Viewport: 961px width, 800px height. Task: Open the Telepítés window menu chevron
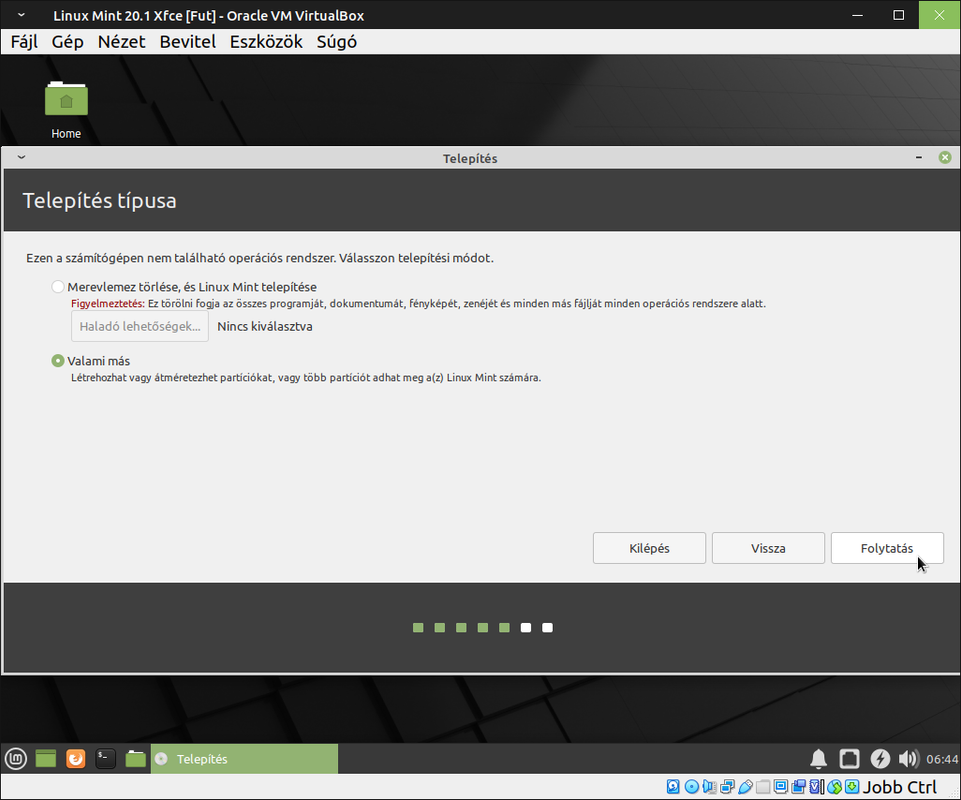(21, 158)
